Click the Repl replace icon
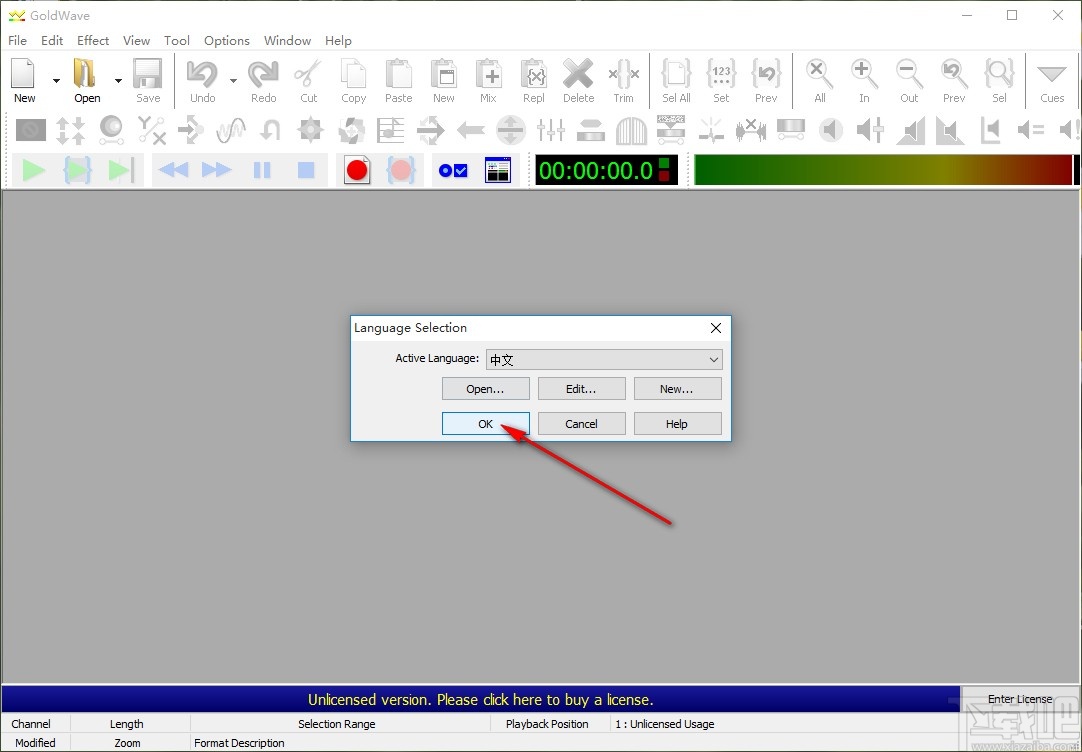 click(x=533, y=73)
